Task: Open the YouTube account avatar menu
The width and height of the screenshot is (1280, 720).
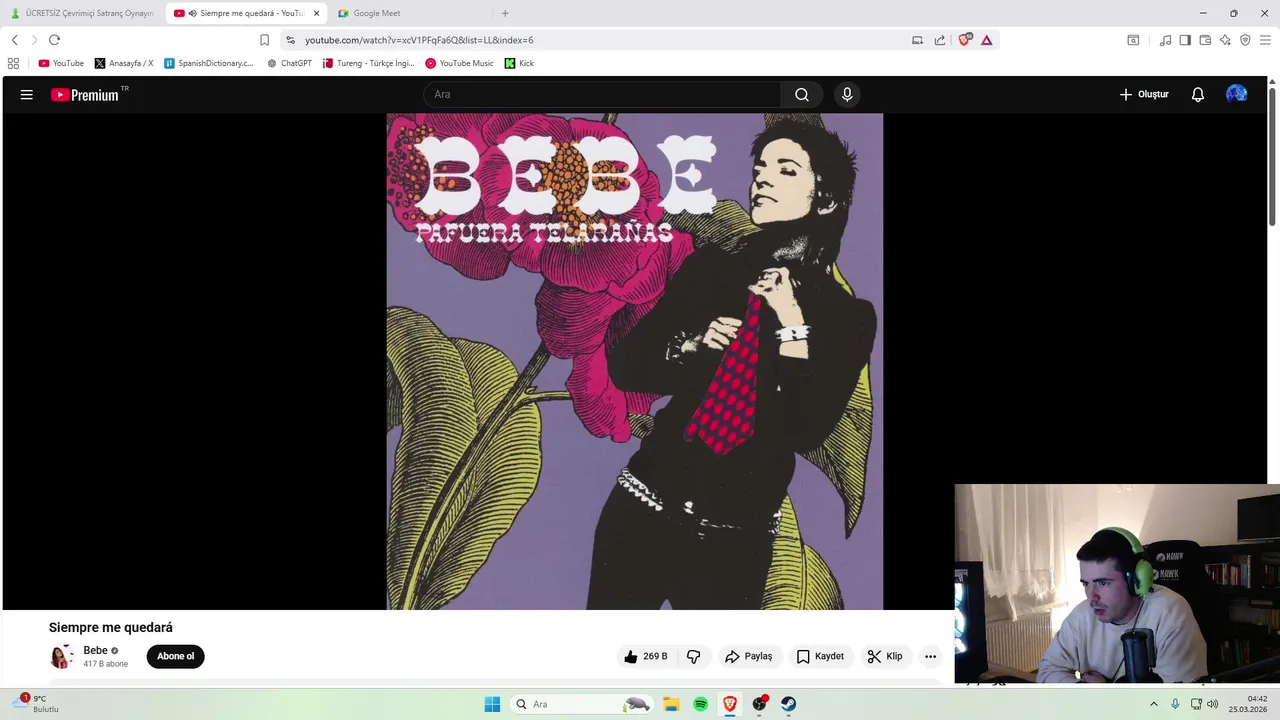Action: tap(1237, 94)
